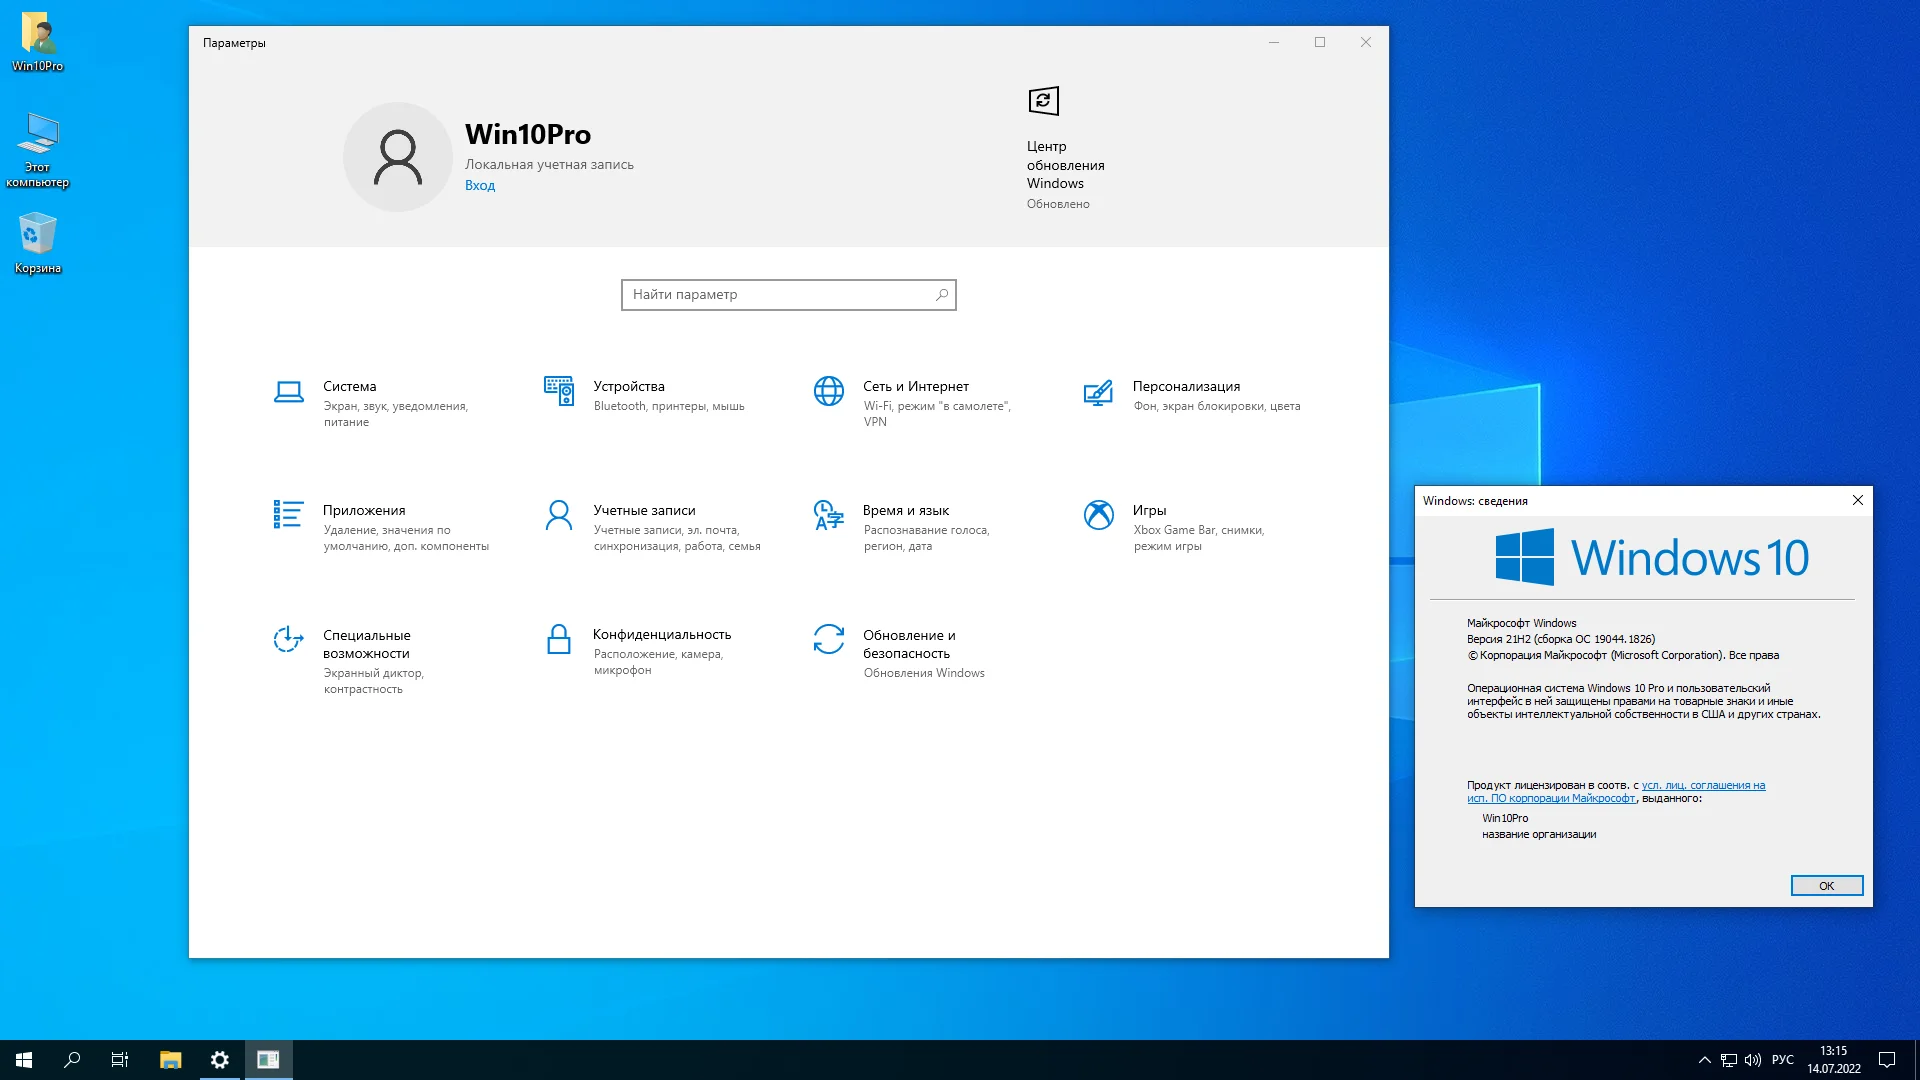
Task: Open the Устройства settings category
Action: click(628, 387)
